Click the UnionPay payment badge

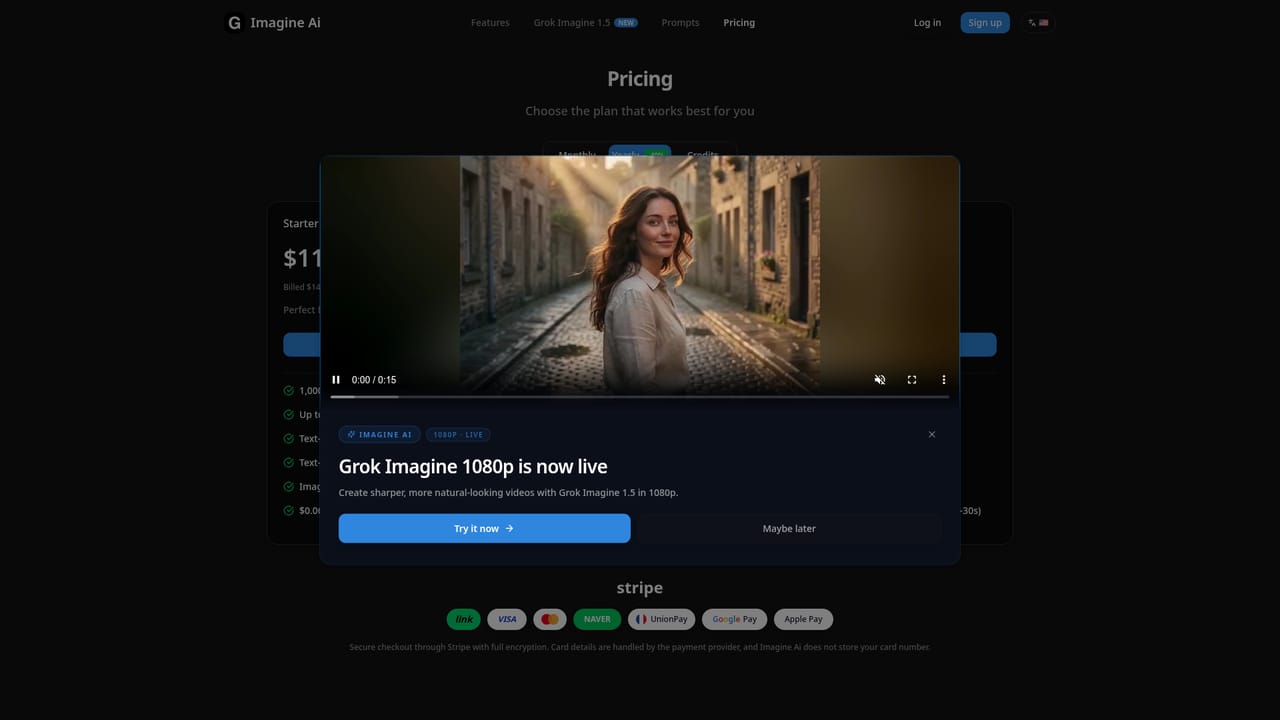tap(662, 619)
